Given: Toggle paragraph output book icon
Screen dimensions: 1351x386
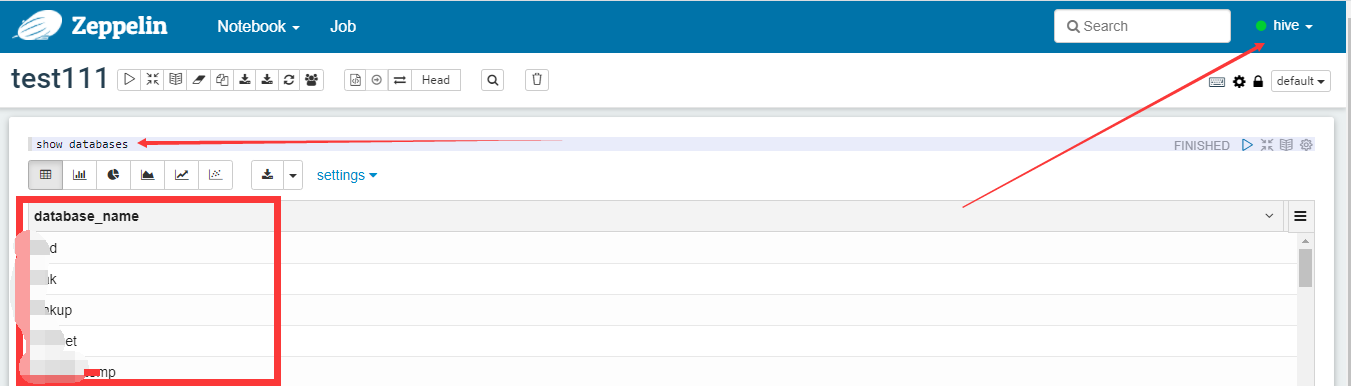Looking at the screenshot, I should 1287,145.
